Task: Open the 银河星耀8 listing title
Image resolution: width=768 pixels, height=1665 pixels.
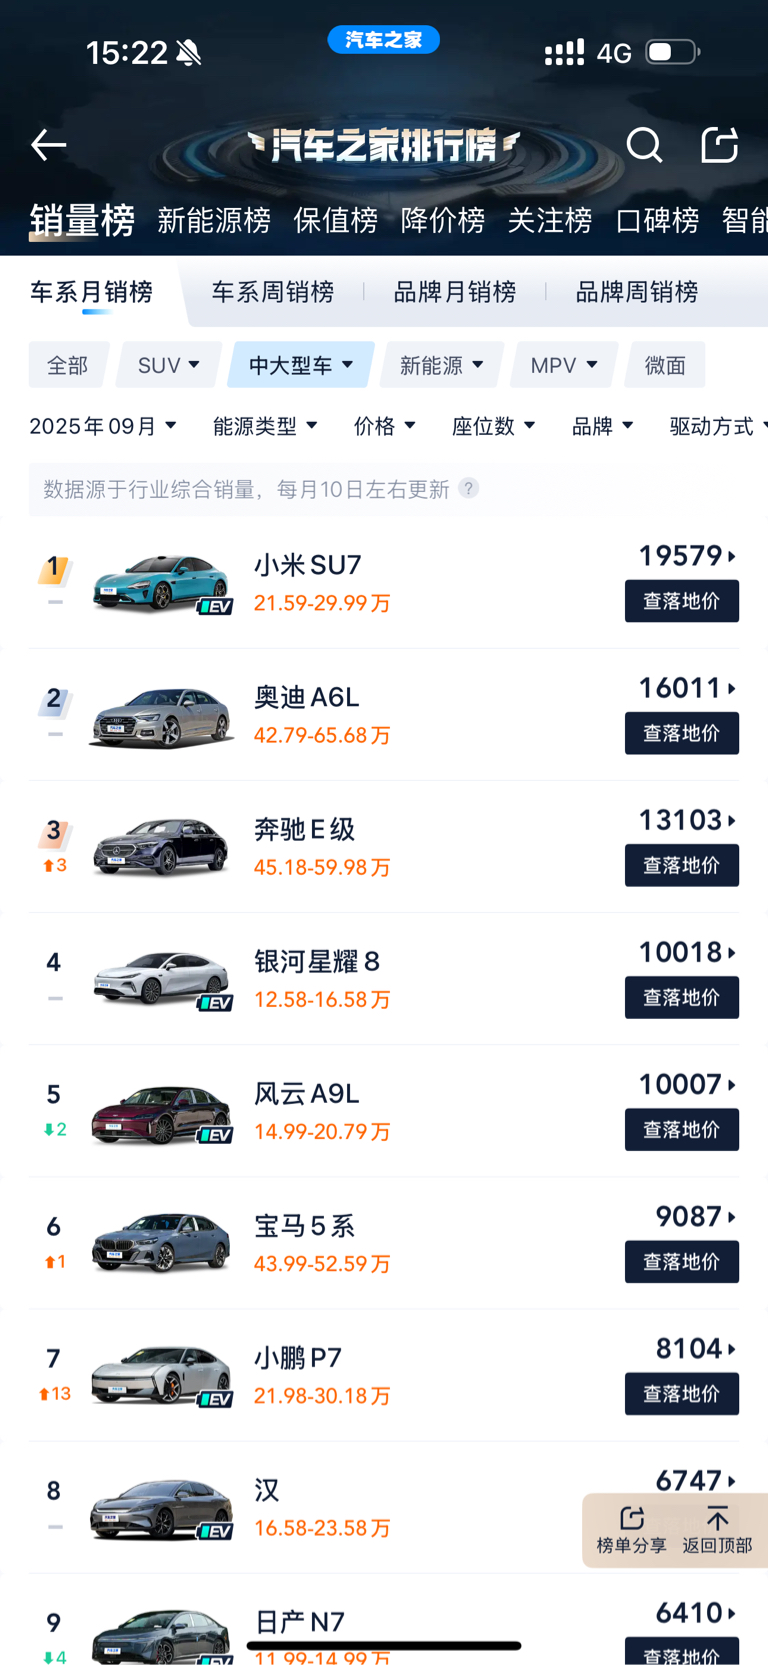Action: [317, 962]
